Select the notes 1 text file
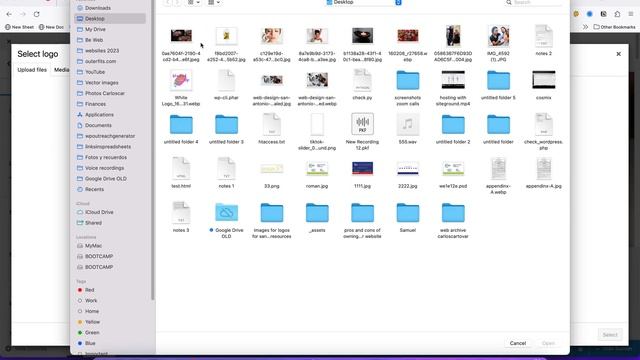The width and height of the screenshot is (640, 360). pos(226,168)
